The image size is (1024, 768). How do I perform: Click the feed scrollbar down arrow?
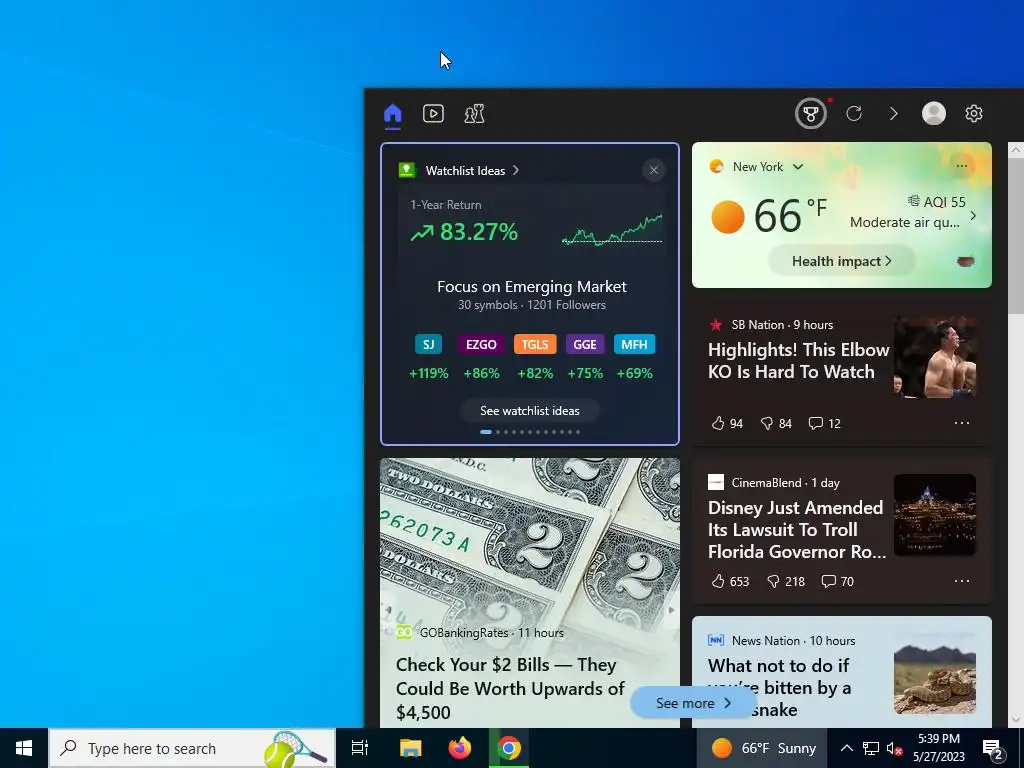click(x=1016, y=720)
